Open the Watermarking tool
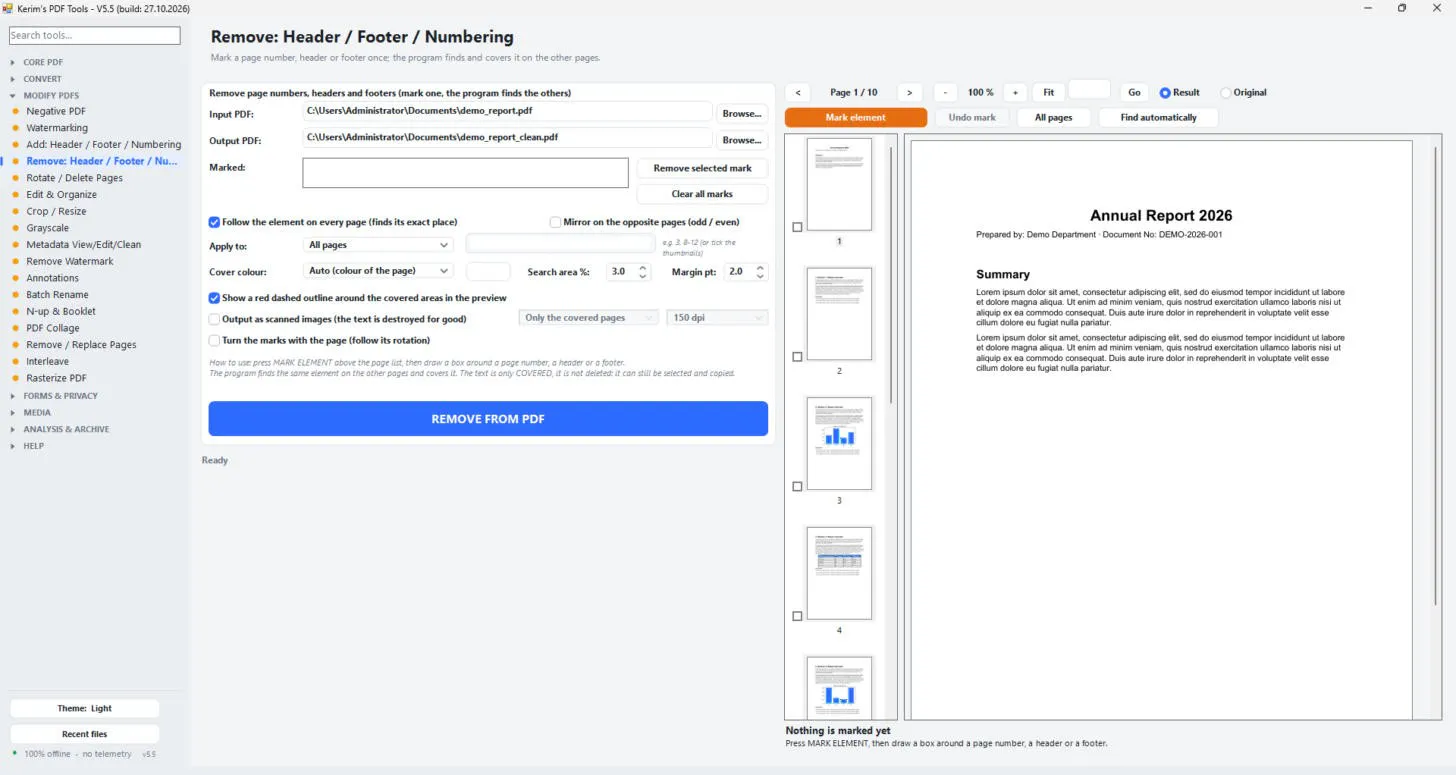The height and width of the screenshot is (775, 1456). [57, 128]
